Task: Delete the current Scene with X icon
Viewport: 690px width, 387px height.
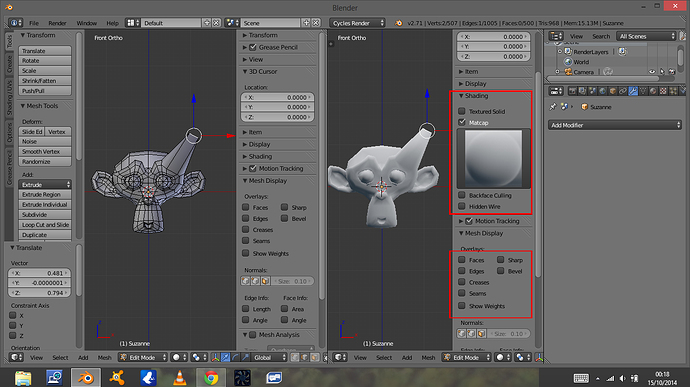Action: (316, 22)
